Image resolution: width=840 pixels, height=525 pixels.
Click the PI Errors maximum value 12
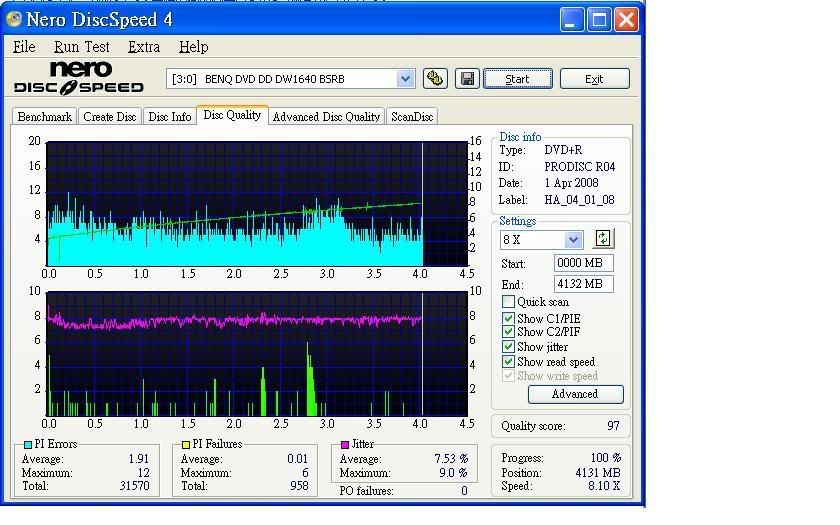point(144,473)
